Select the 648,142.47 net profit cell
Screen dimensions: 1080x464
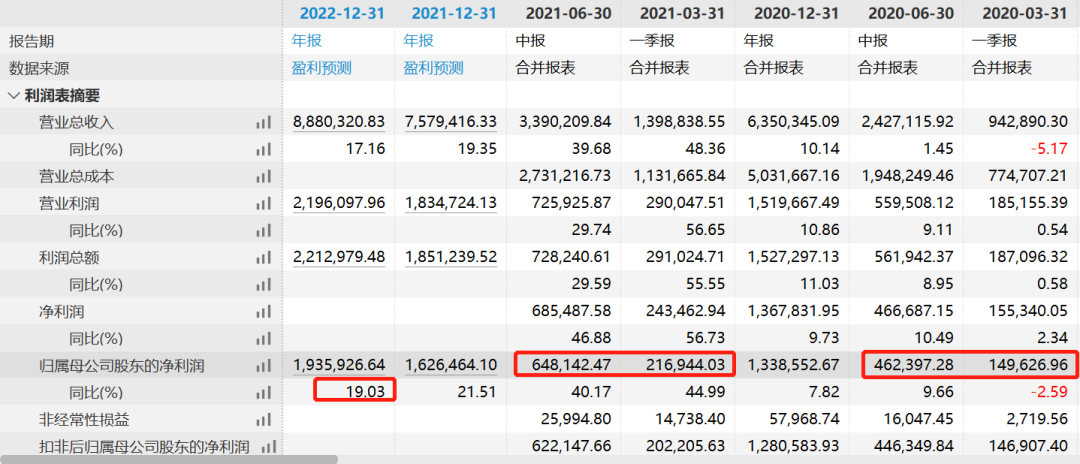coord(565,366)
